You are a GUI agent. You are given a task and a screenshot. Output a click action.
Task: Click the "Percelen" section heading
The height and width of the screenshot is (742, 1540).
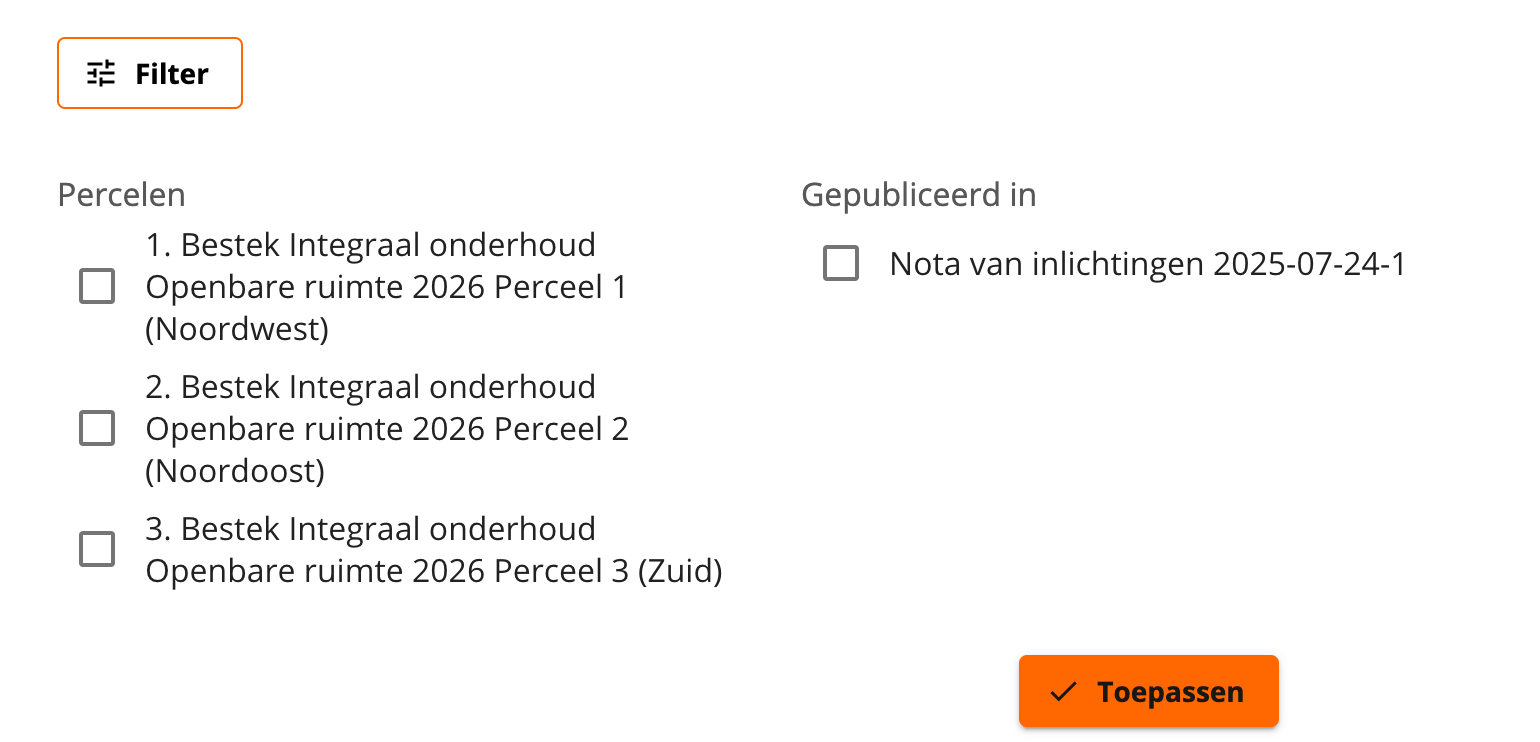121,195
